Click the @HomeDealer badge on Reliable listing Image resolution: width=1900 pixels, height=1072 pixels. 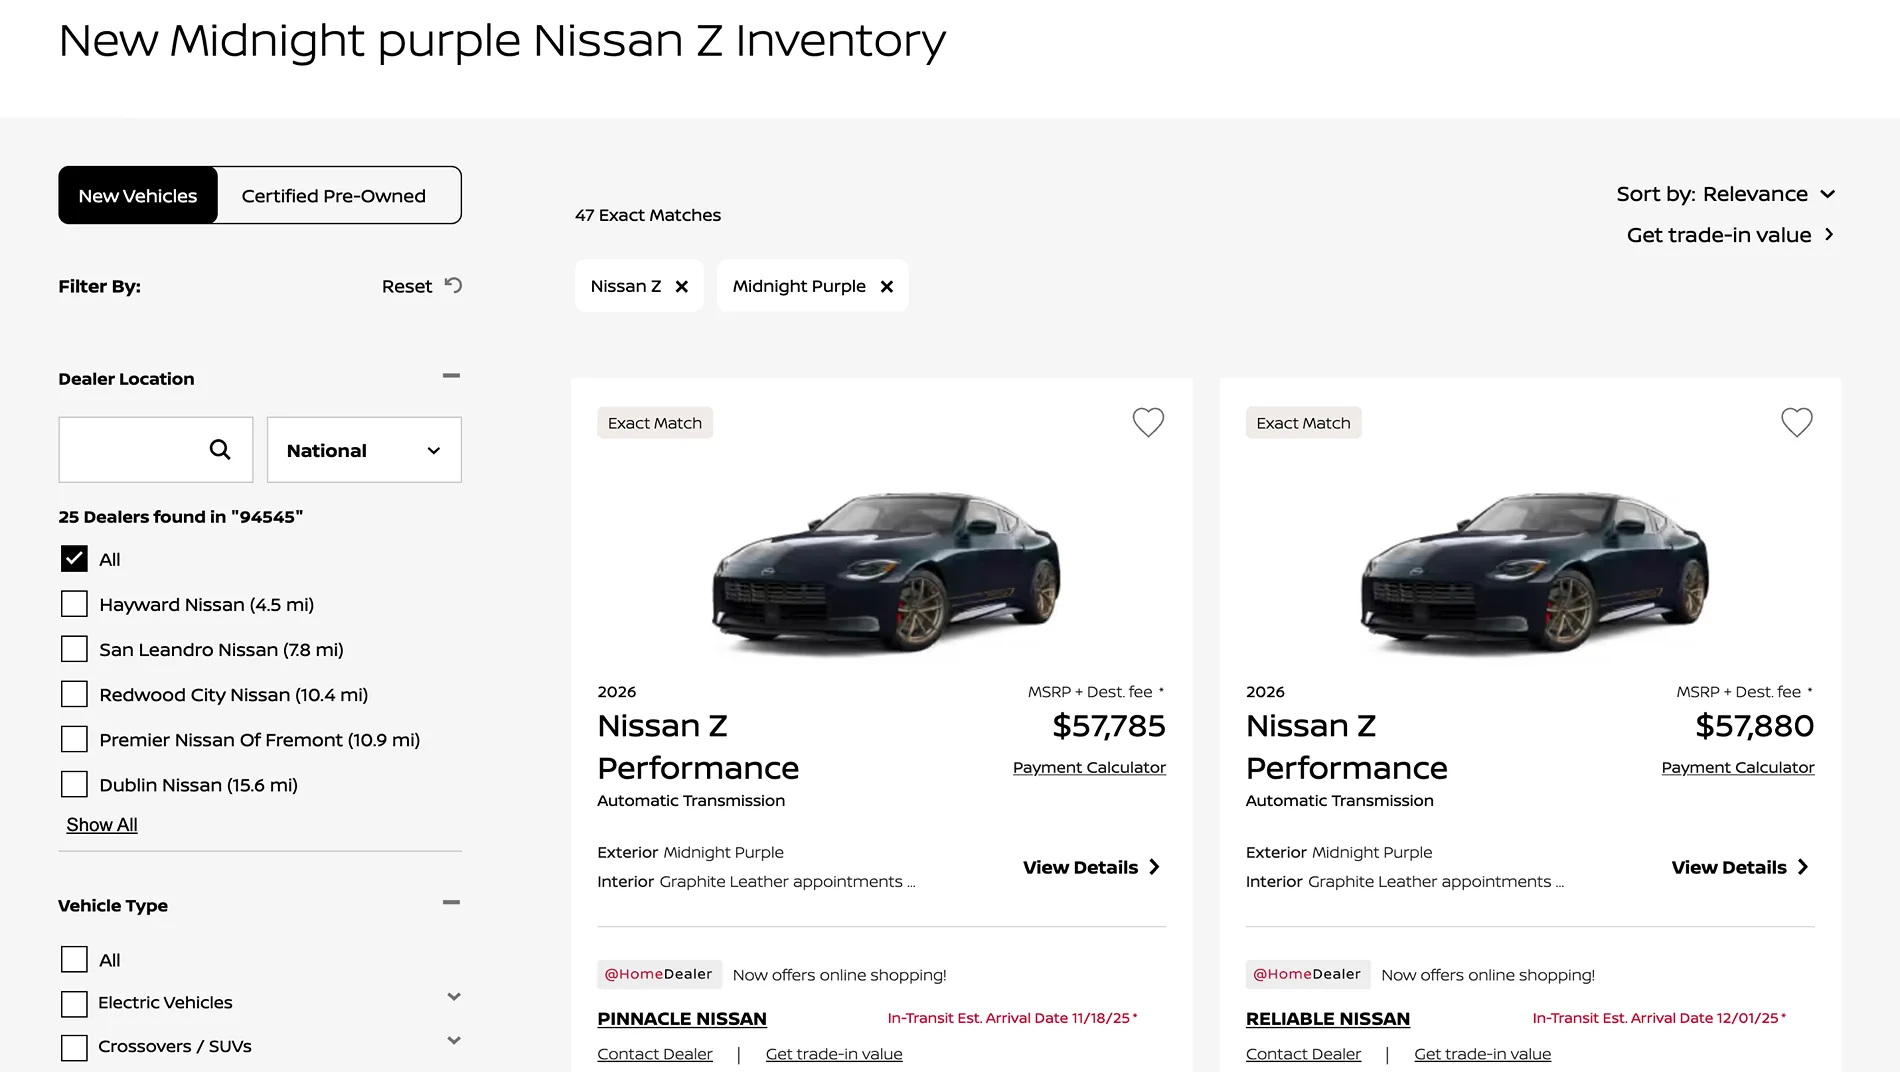coord(1307,974)
